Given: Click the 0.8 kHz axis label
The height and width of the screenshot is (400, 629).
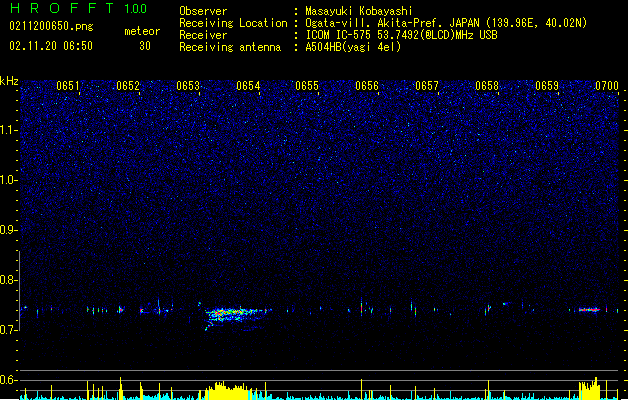Looking at the screenshot, I should 8,280.
